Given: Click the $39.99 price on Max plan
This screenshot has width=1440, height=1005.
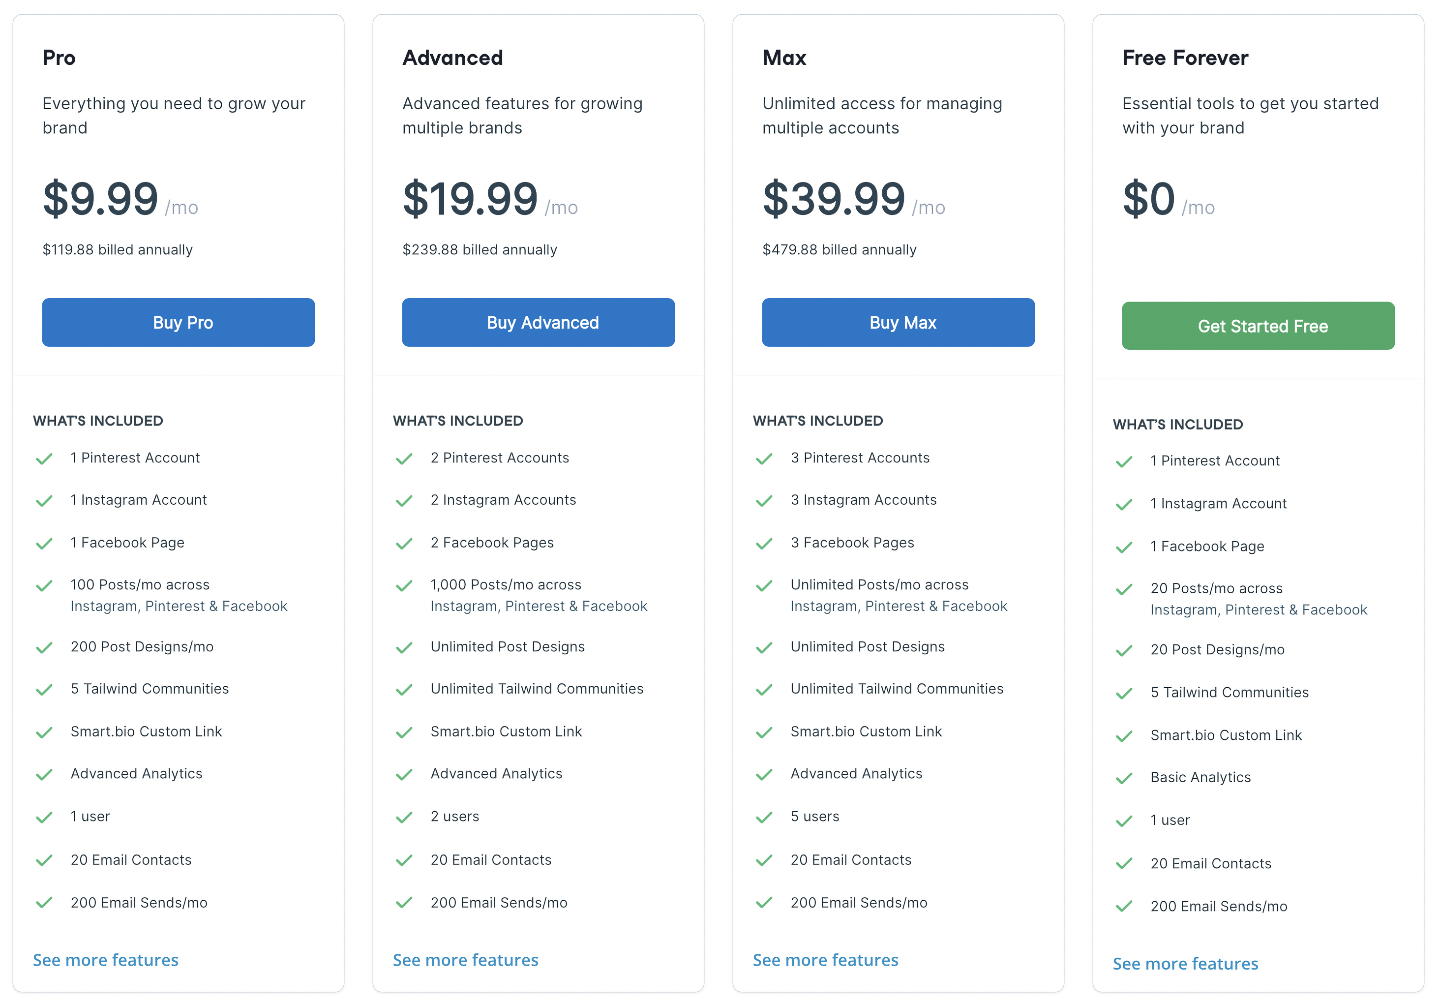Looking at the screenshot, I should pos(834,199).
